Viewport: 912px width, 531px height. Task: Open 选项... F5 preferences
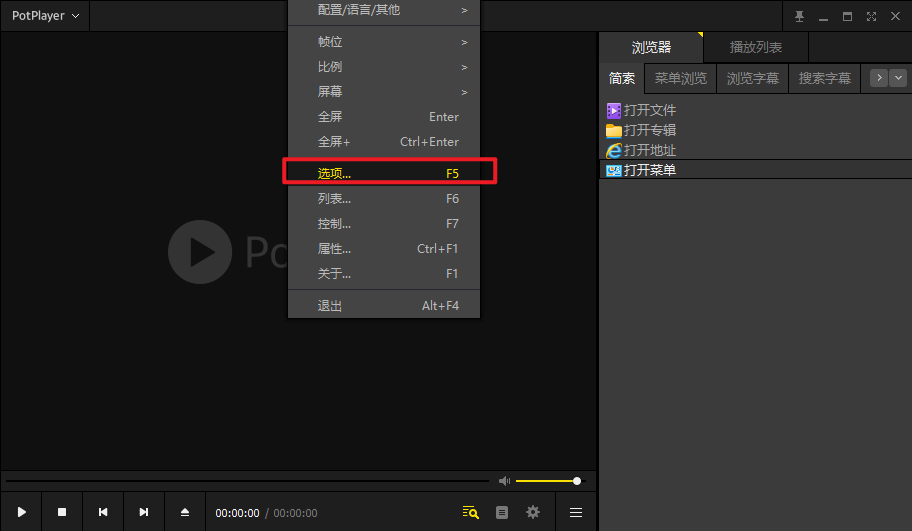click(x=384, y=173)
